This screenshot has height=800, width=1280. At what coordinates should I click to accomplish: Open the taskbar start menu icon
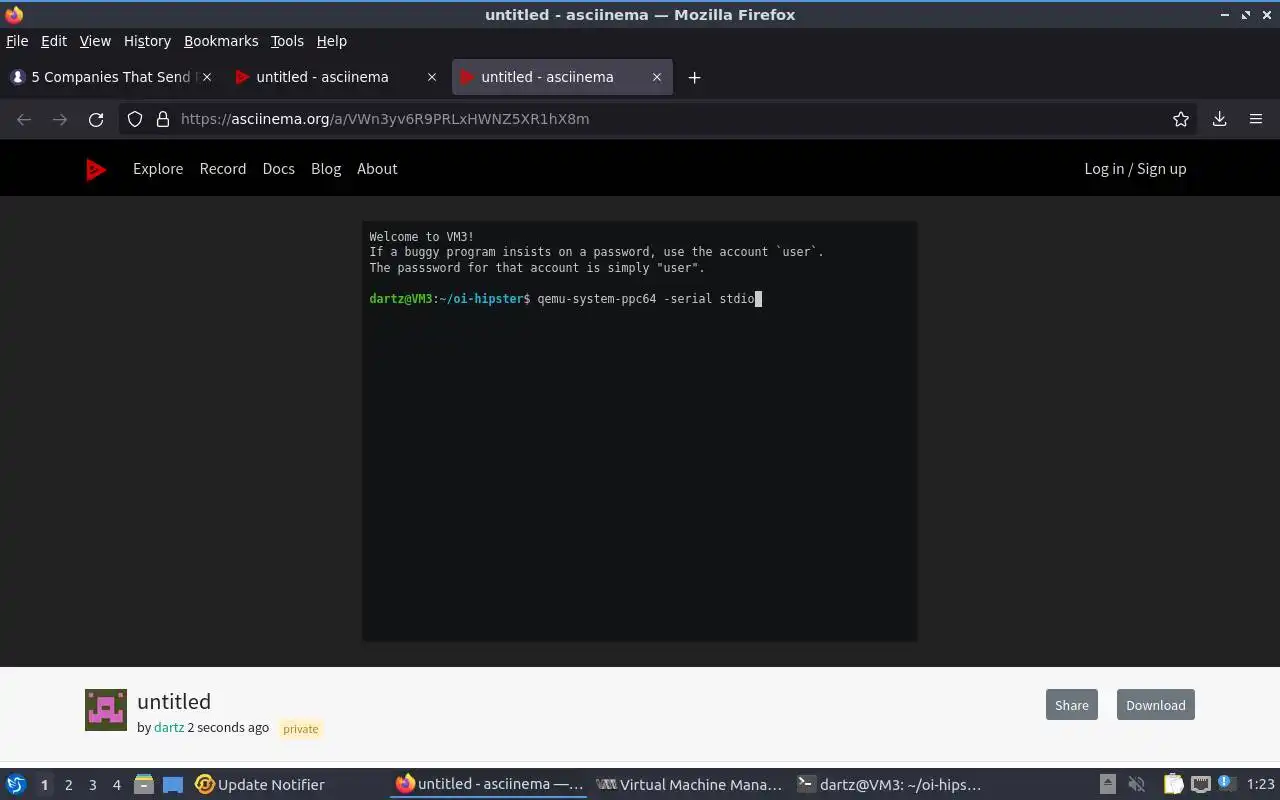[16, 785]
